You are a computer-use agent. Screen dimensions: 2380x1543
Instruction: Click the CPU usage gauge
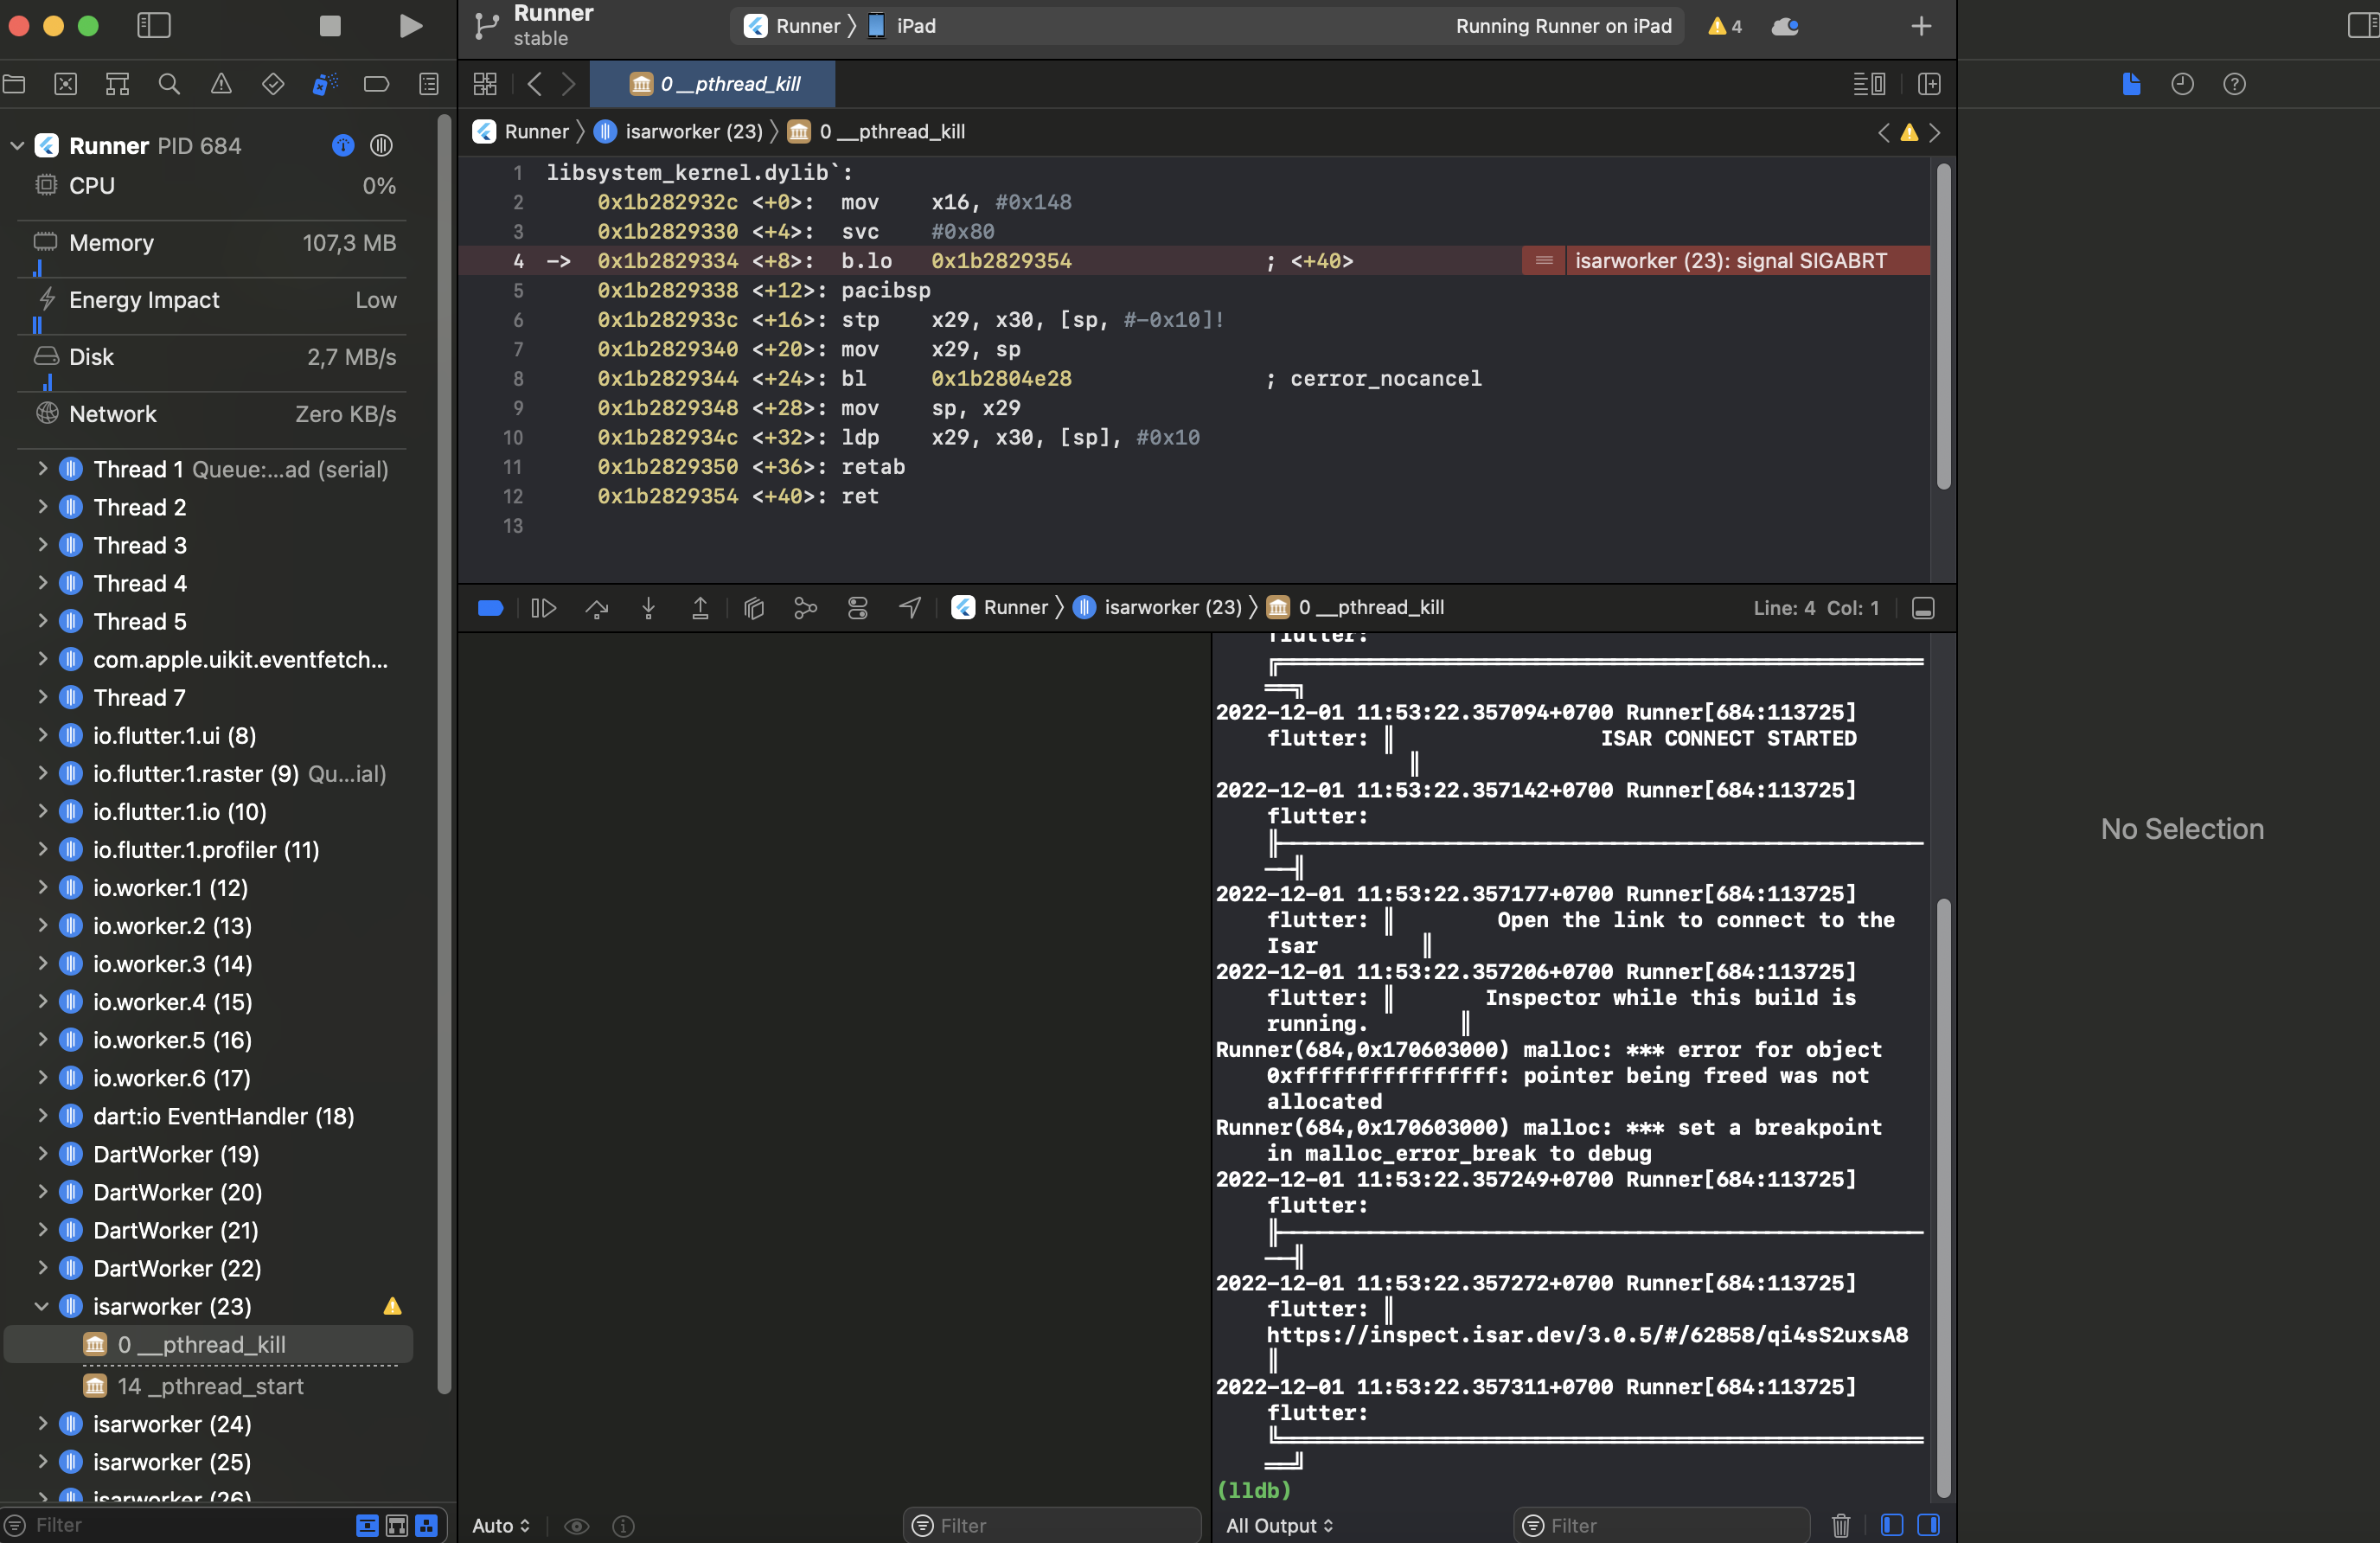click(211, 185)
